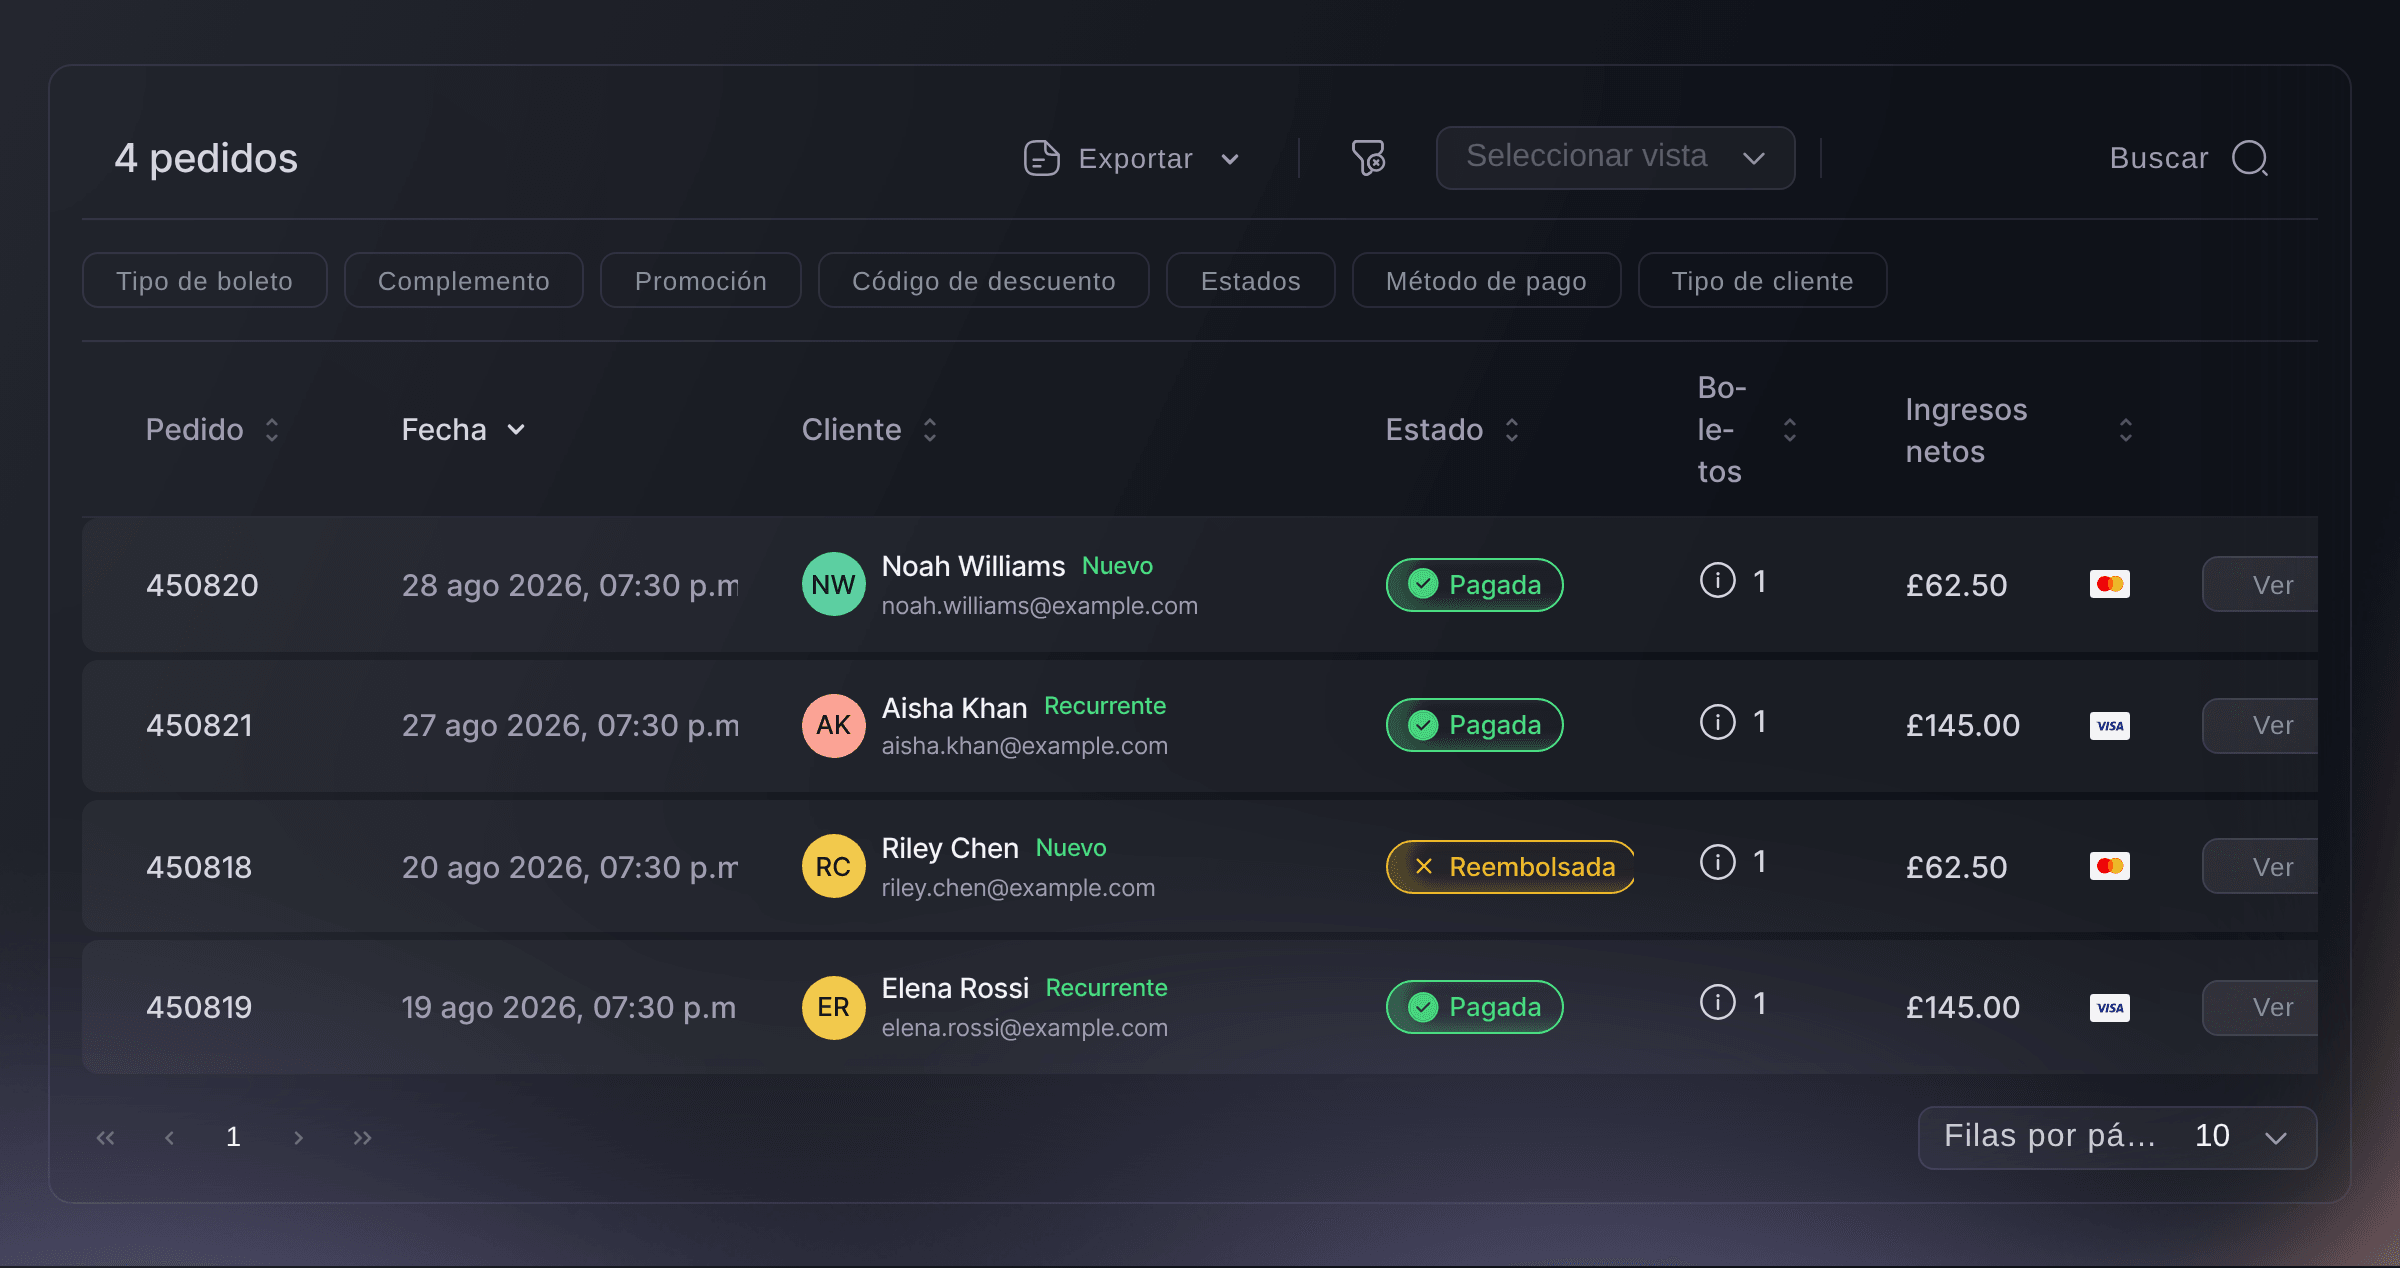2400x1268 pixels.
Task: Click the NW avatar of Noah Williams
Action: point(833,585)
